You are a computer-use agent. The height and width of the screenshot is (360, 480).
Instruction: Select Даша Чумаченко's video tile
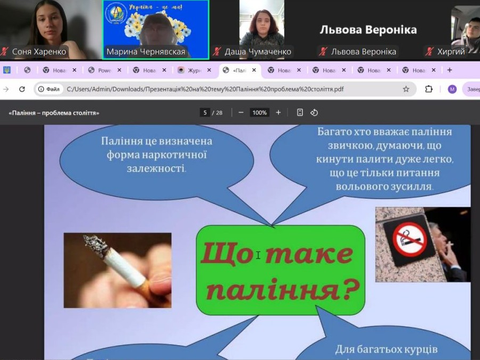point(262,29)
